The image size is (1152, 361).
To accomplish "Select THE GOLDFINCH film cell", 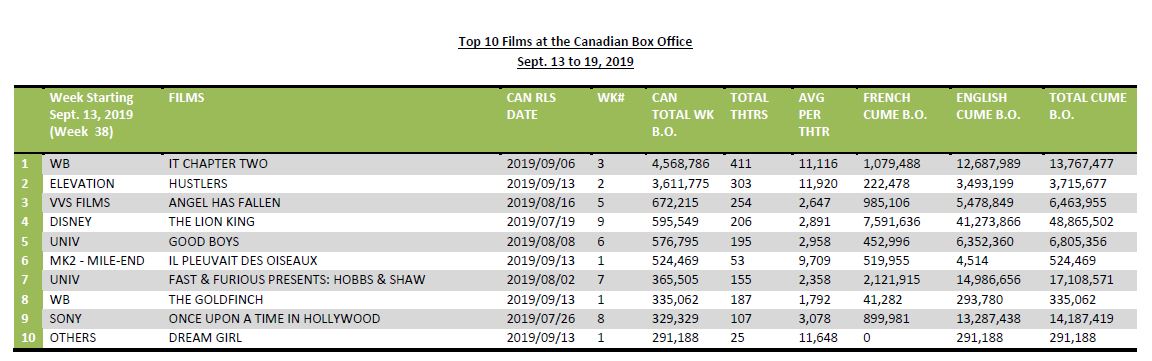I will (213, 299).
